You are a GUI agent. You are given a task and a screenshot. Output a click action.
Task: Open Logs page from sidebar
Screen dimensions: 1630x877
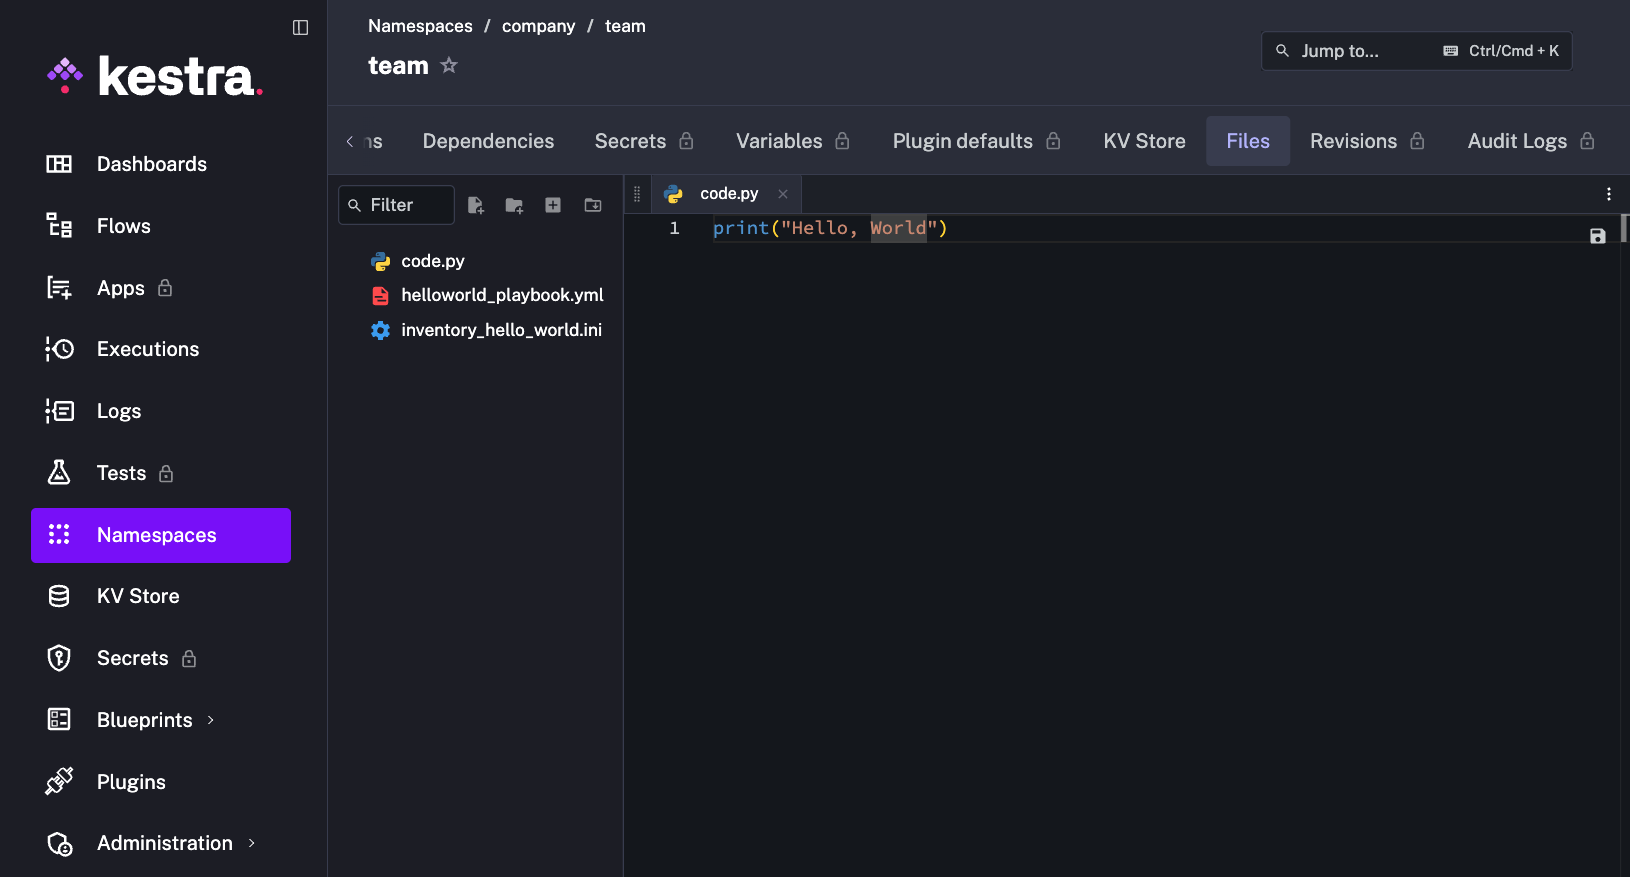click(161, 411)
